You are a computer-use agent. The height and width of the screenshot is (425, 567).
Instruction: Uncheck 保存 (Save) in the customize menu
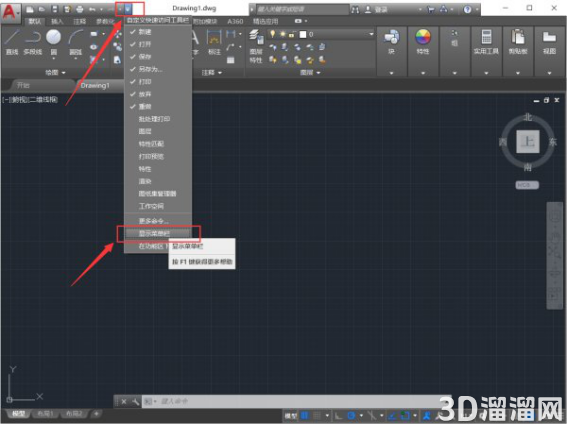pyautogui.click(x=158, y=56)
